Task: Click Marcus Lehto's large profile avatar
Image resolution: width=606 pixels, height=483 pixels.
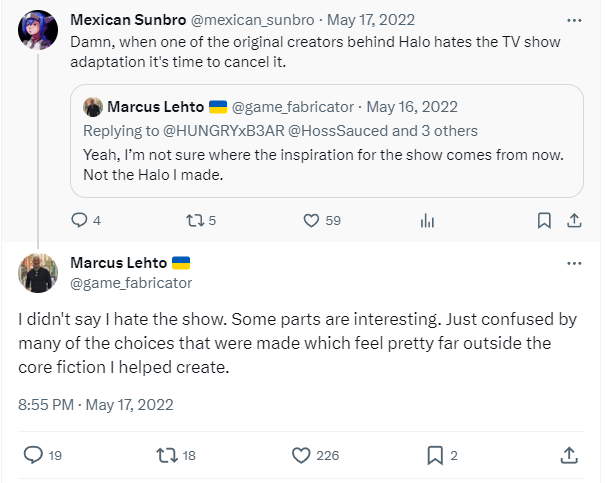Action: click(38, 273)
